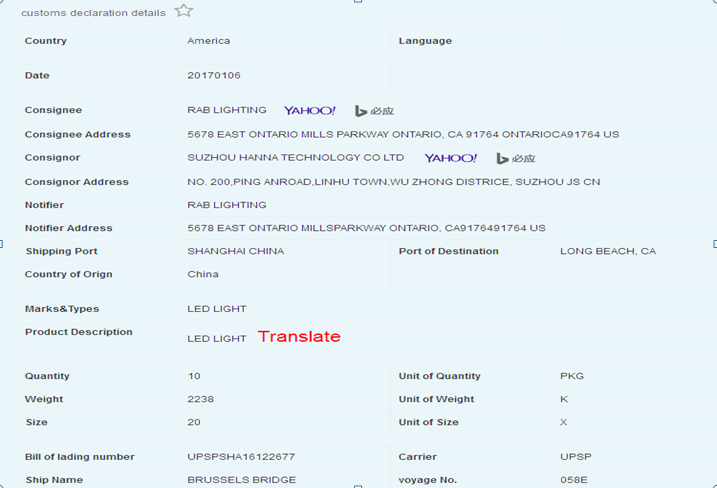Viewport: 717px width, 488px height.
Task: Click the consignor name SUZHOU HANNA TECHNOLOGY
Action: 296,158
